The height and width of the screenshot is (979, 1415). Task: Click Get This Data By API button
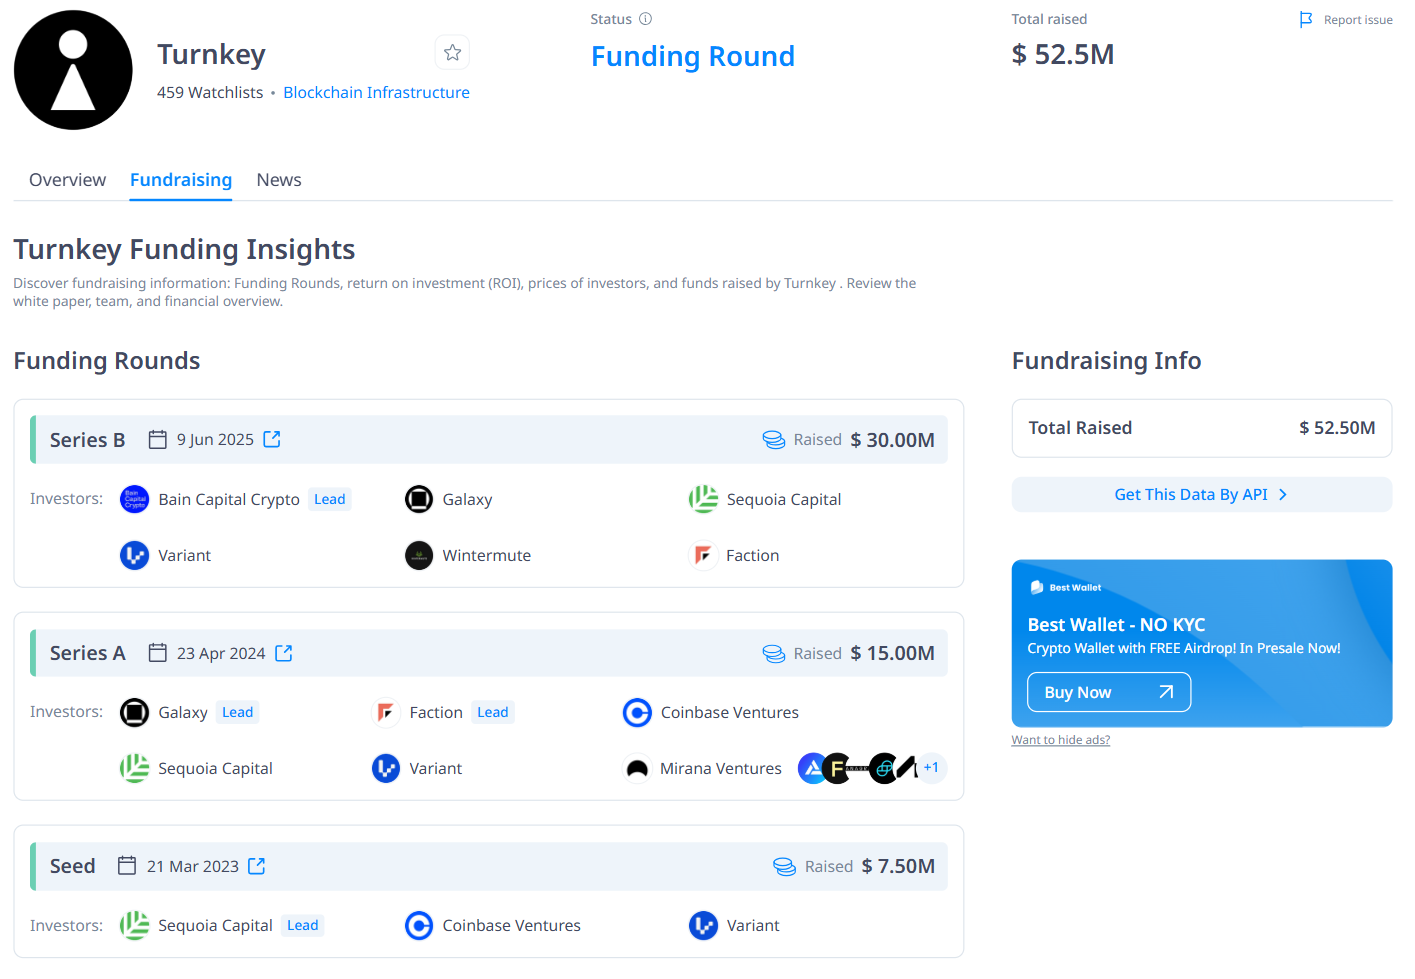point(1201,494)
